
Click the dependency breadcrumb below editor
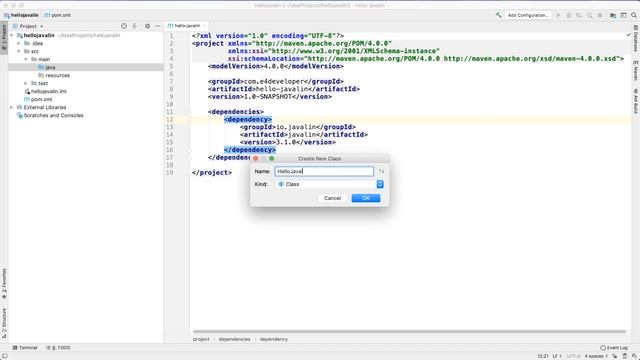(x=273, y=339)
